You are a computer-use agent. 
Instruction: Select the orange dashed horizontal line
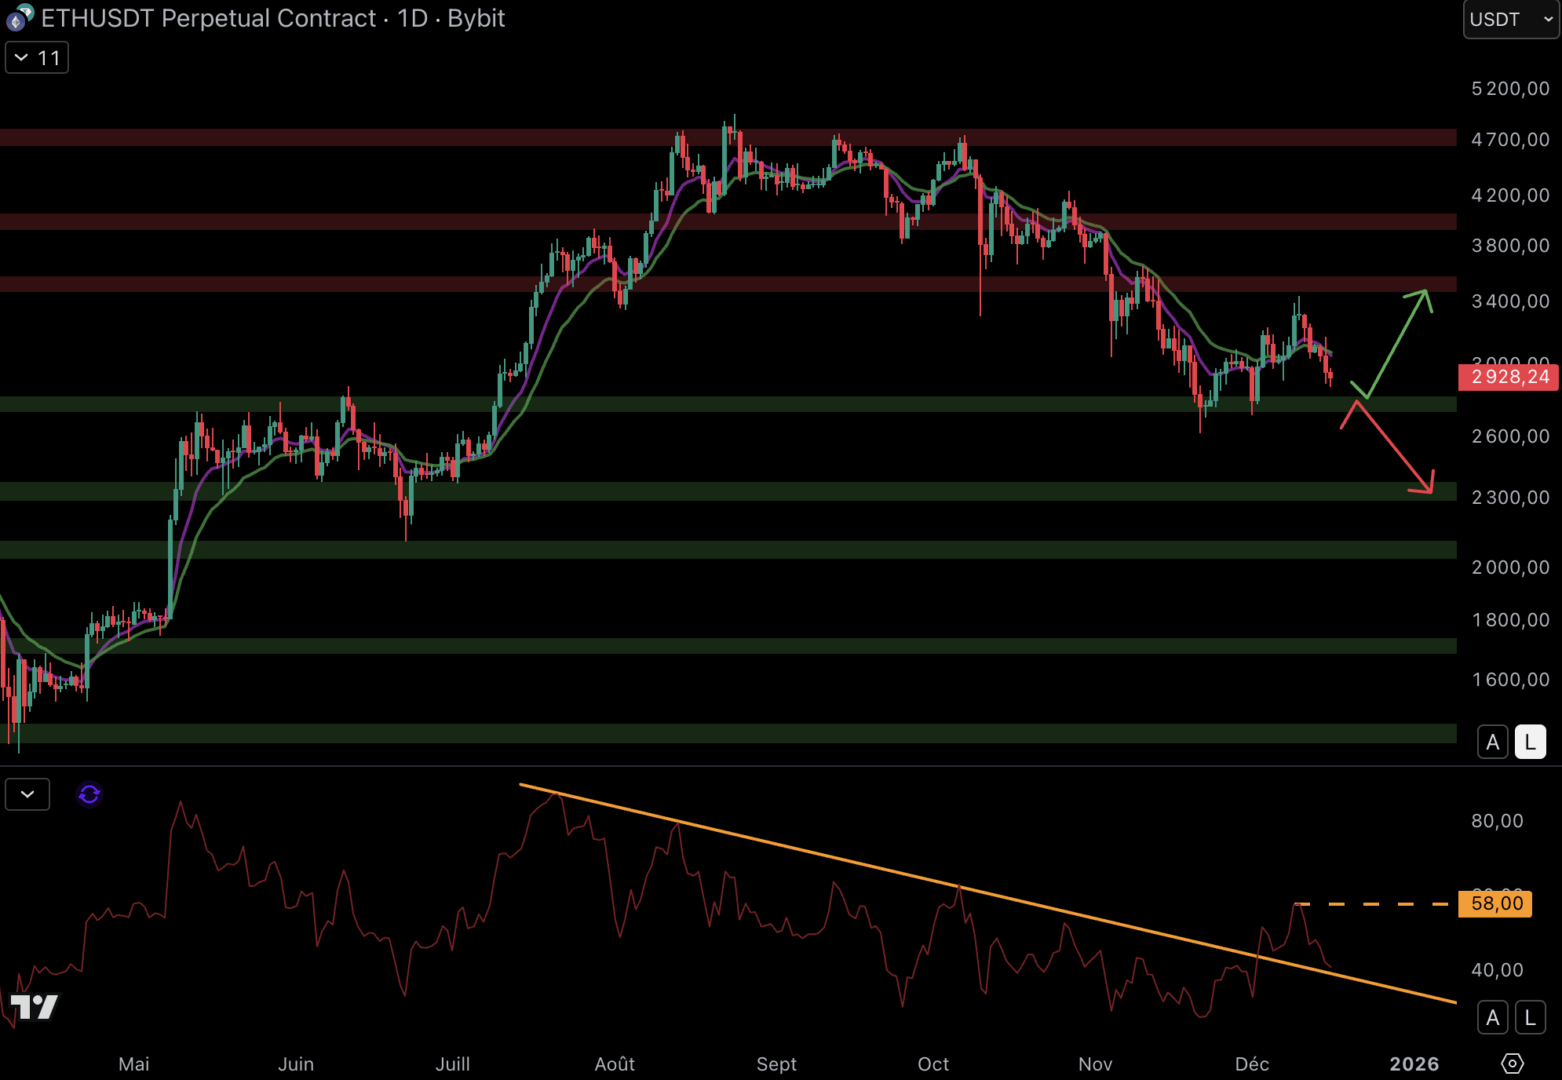1370,904
